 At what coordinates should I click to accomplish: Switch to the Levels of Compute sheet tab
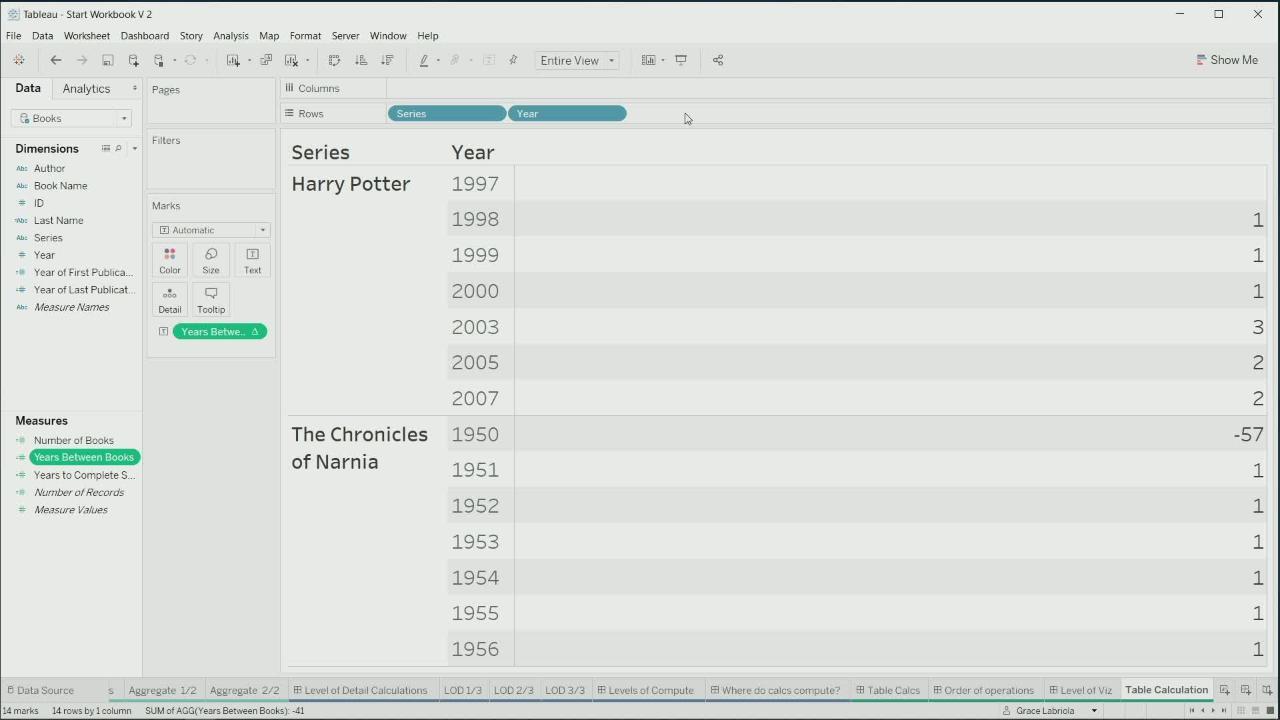[x=645, y=690]
